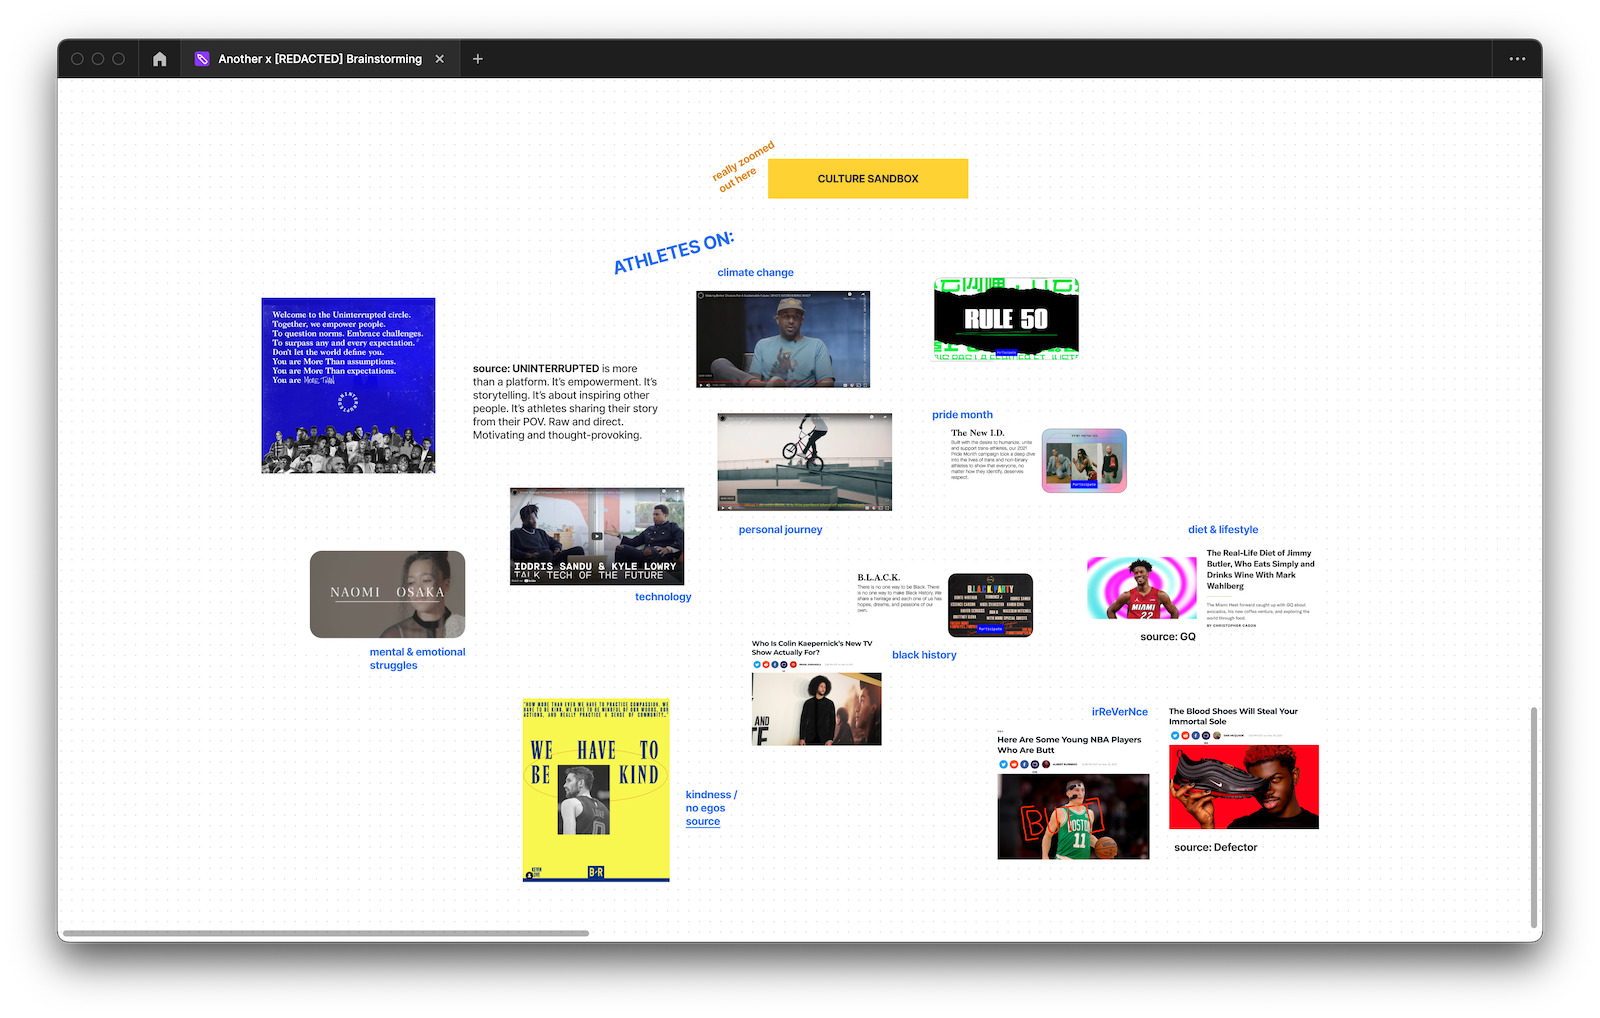
Task: Click the 'mental & emotional struggles' label
Action: tap(417, 658)
